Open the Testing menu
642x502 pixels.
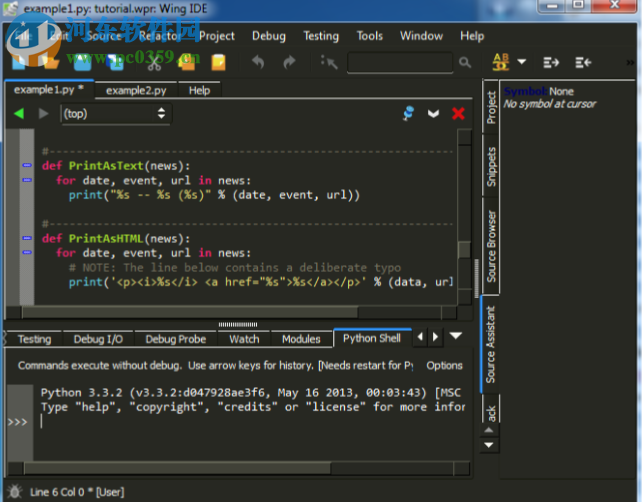tap(321, 36)
